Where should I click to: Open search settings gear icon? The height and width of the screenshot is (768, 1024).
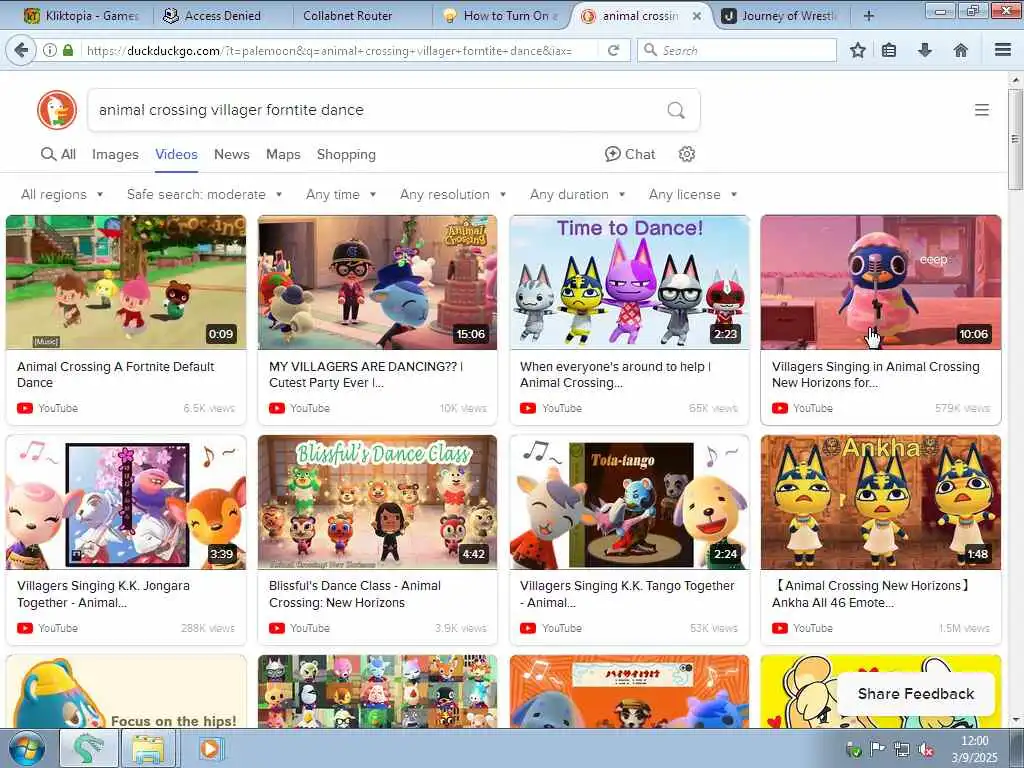pos(686,154)
